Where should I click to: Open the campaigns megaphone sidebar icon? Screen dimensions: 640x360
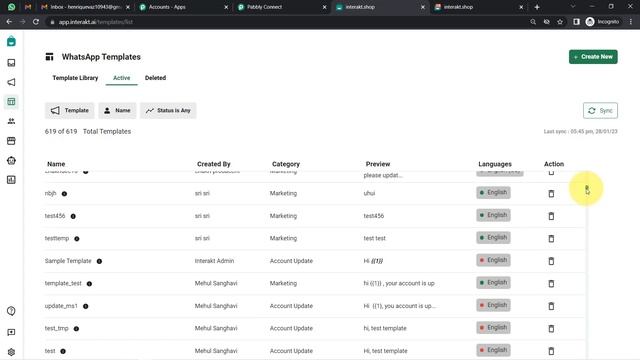(x=11, y=82)
